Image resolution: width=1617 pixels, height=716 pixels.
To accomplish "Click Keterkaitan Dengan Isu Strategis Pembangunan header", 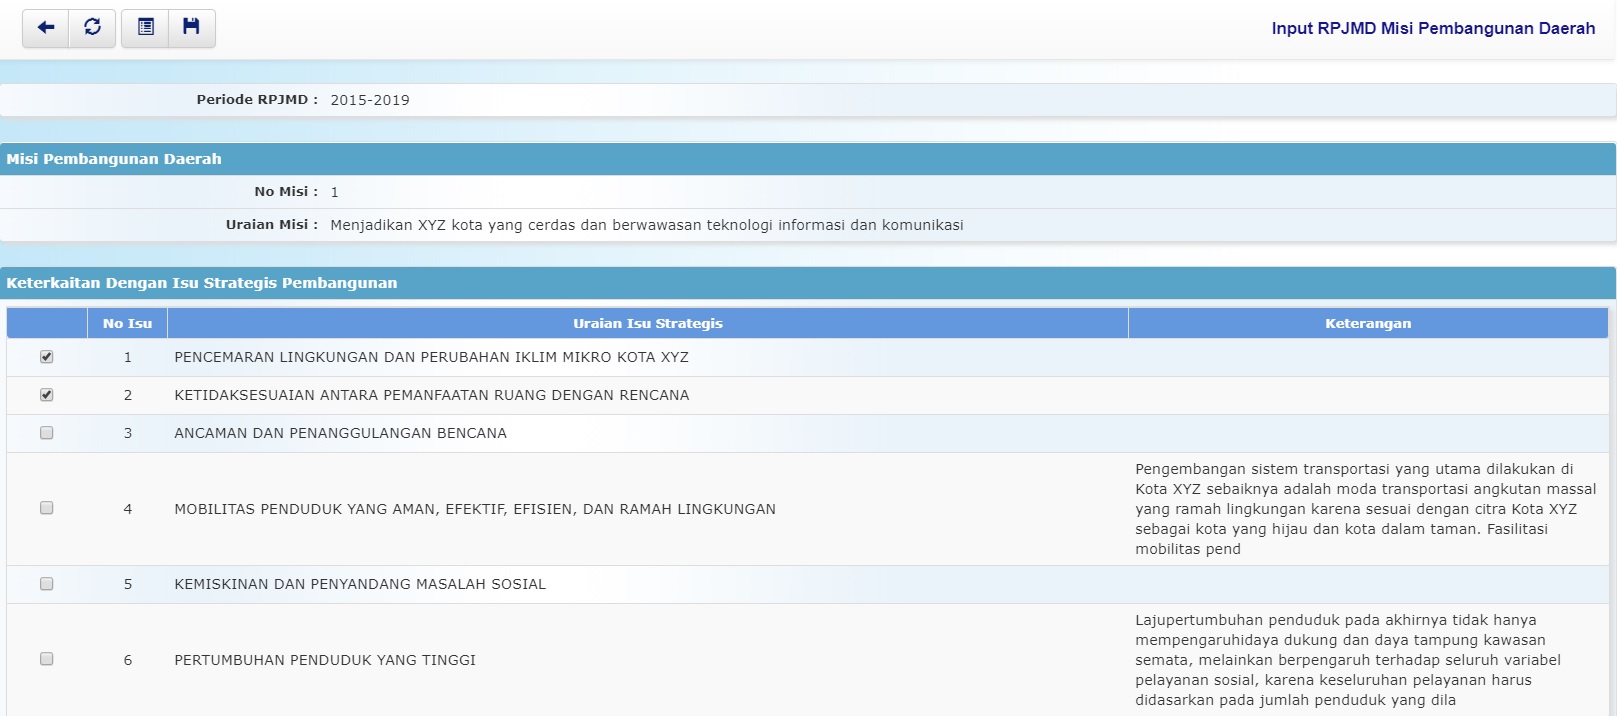I will [201, 283].
